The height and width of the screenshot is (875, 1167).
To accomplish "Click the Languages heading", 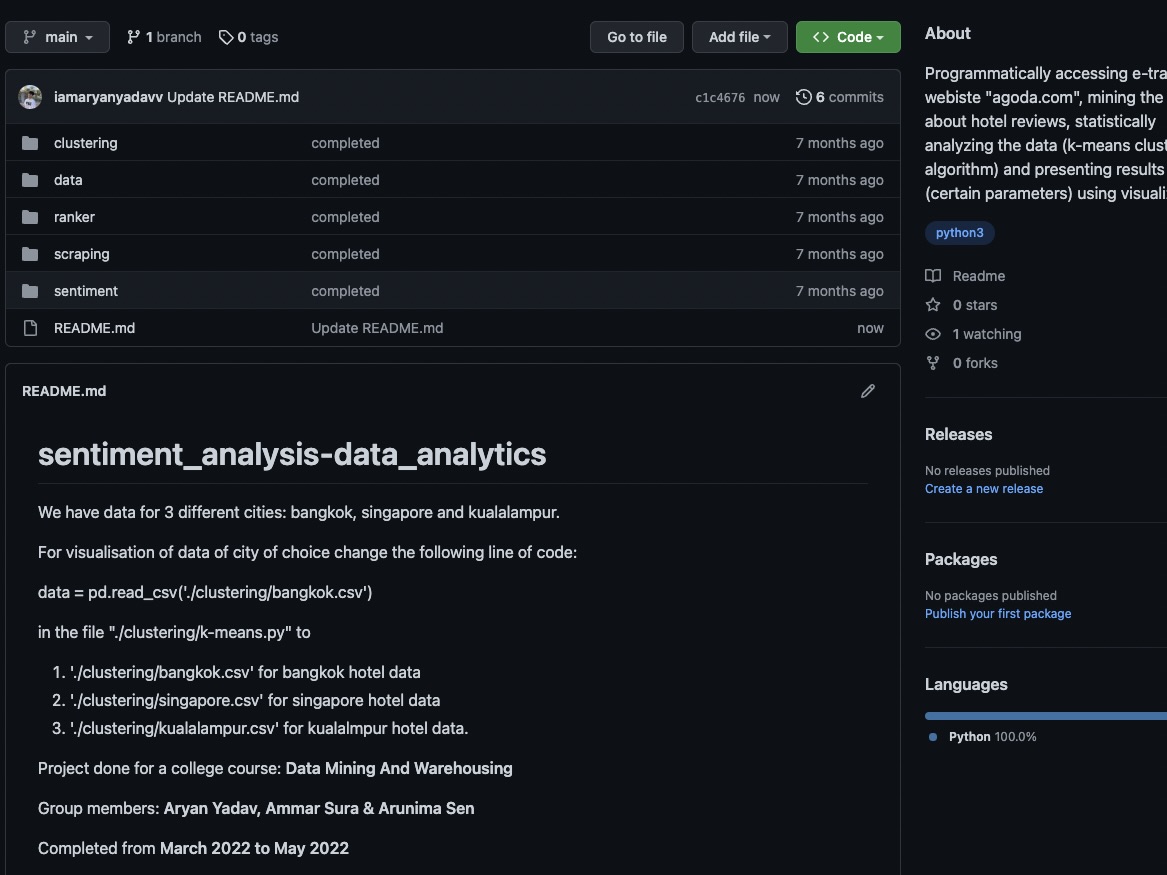I will 966,685.
